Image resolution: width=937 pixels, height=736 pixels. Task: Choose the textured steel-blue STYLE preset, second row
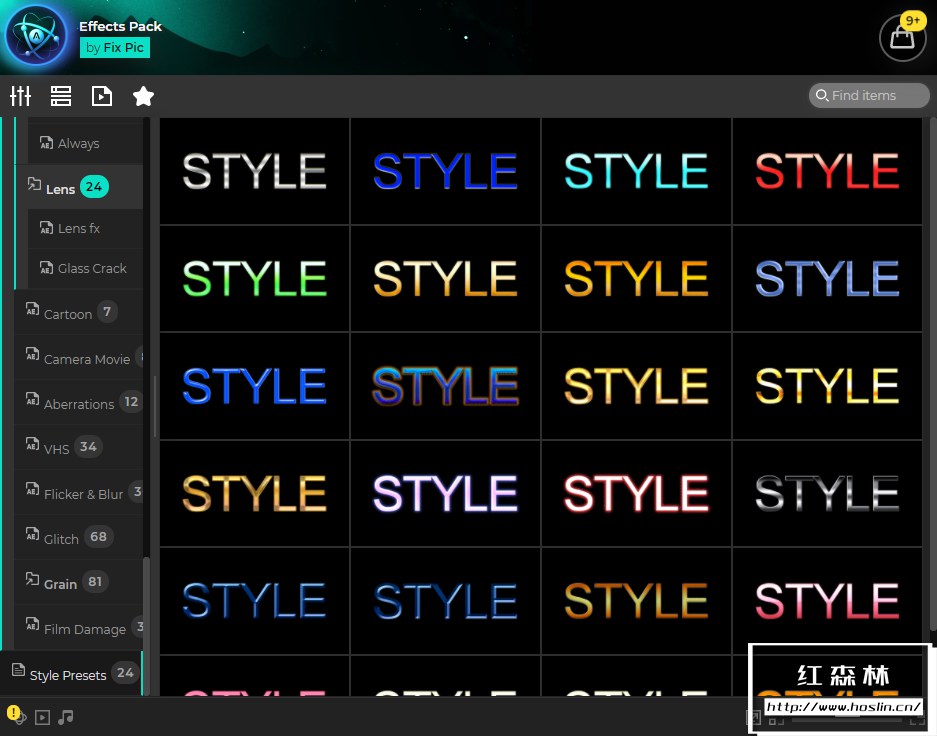click(827, 278)
